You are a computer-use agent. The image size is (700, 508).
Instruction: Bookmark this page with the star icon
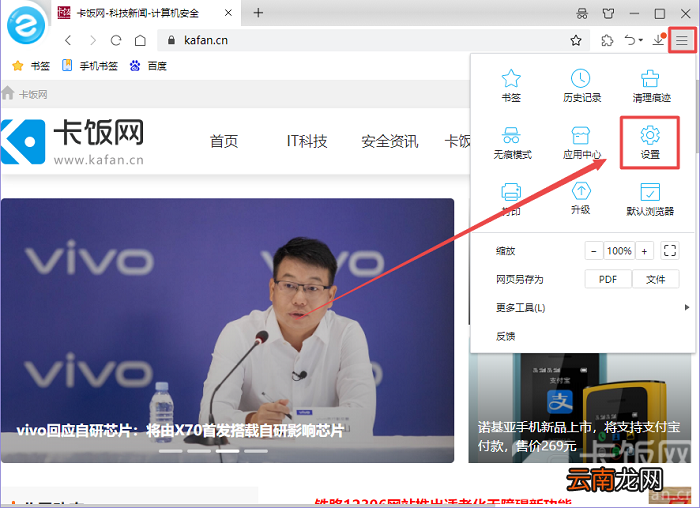[x=576, y=41]
